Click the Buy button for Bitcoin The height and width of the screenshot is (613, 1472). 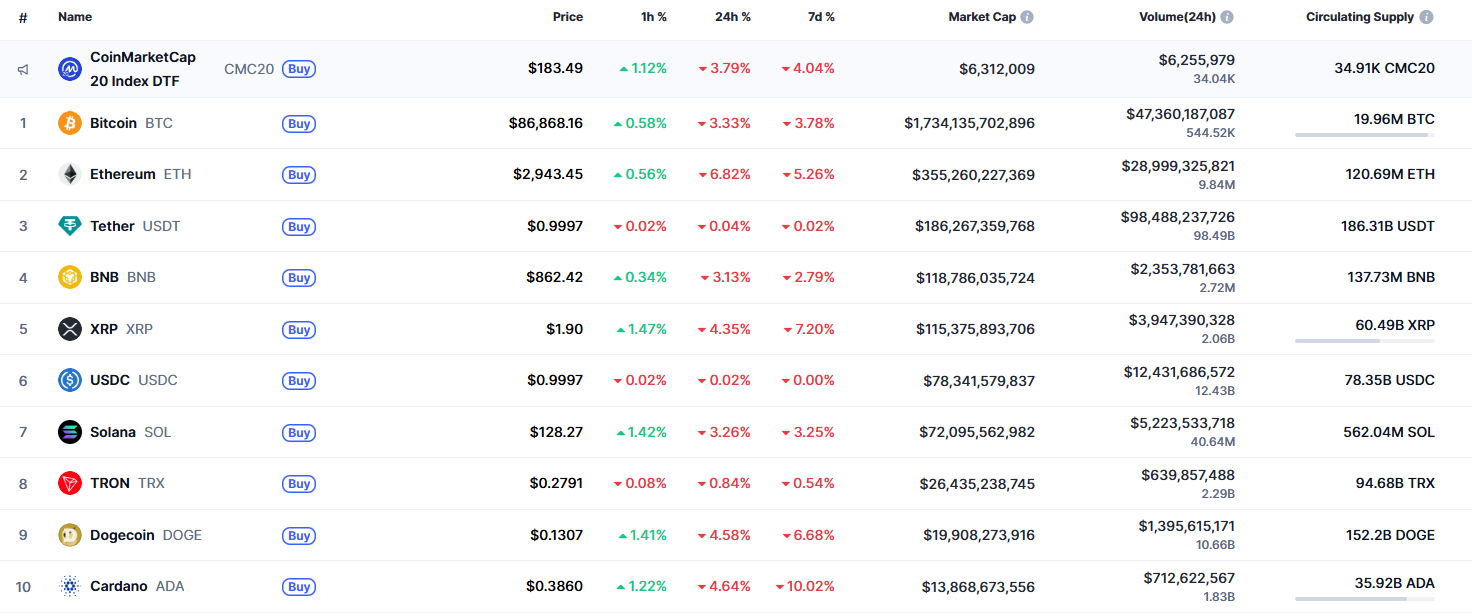[x=298, y=123]
